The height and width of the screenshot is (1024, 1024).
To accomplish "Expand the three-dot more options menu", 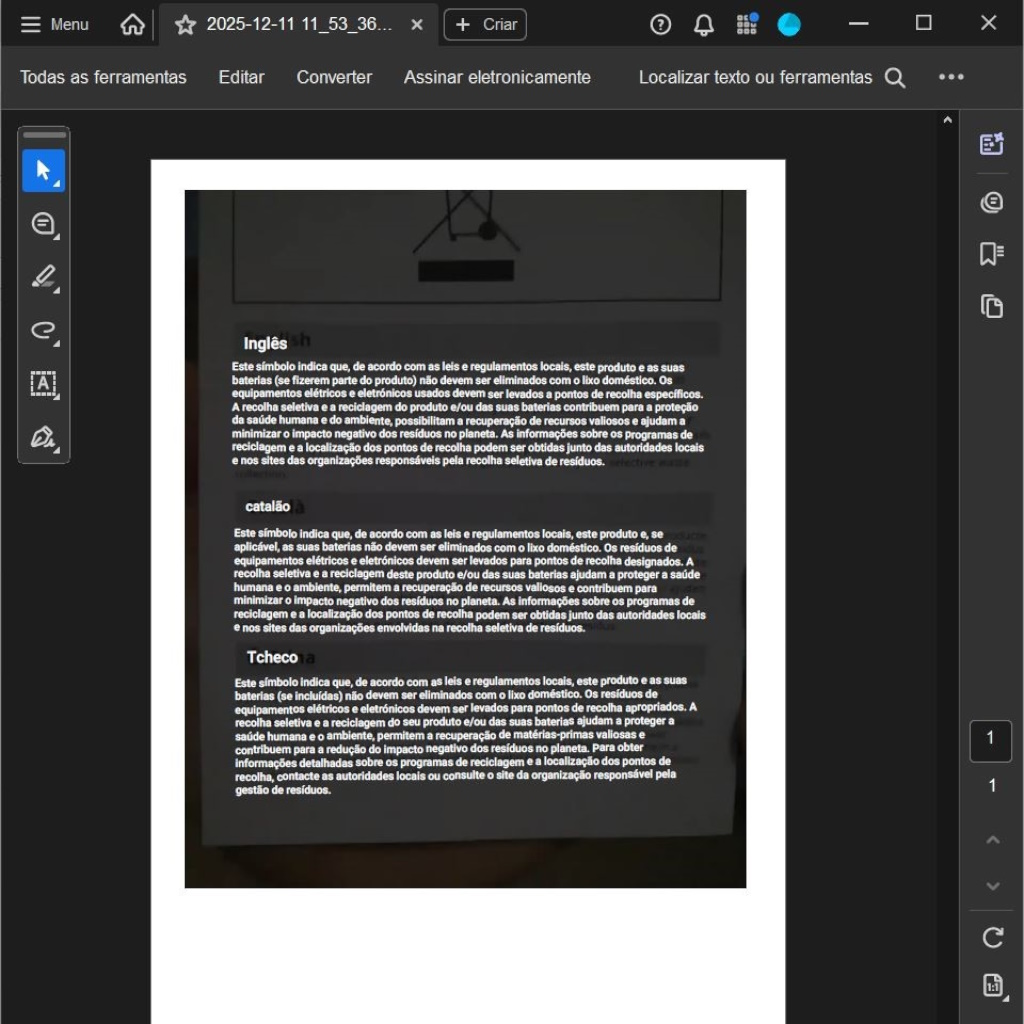I will coord(951,77).
